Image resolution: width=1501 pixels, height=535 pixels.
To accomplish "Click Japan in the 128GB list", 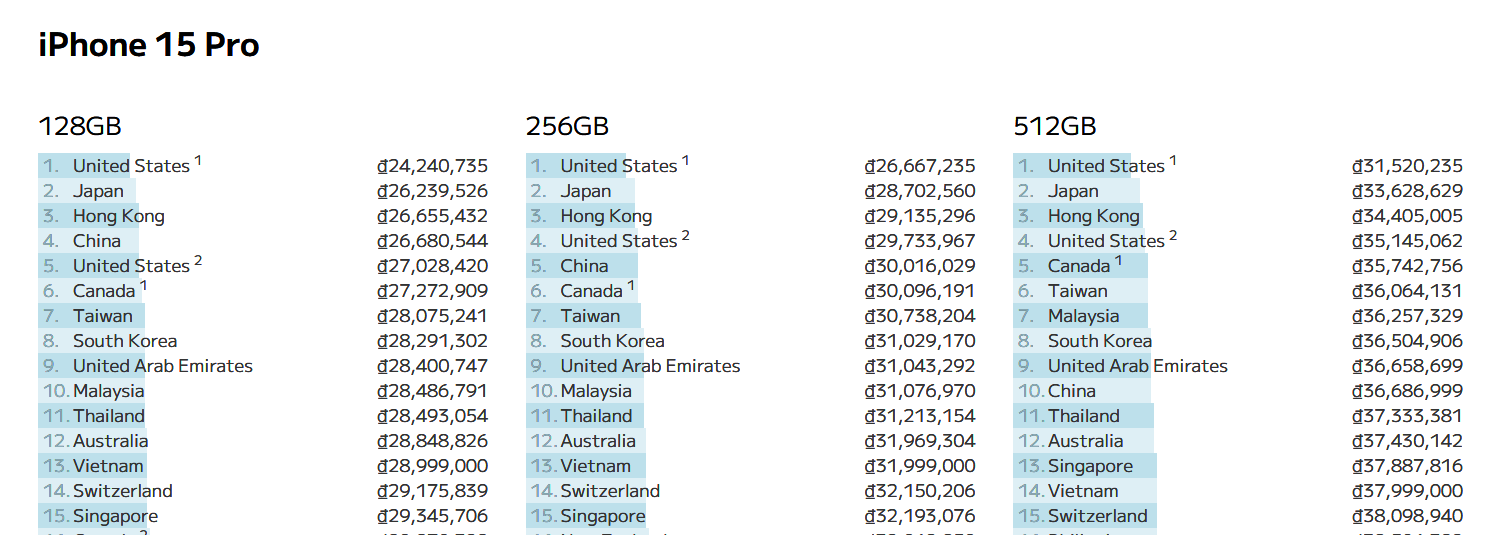I will tap(98, 191).
